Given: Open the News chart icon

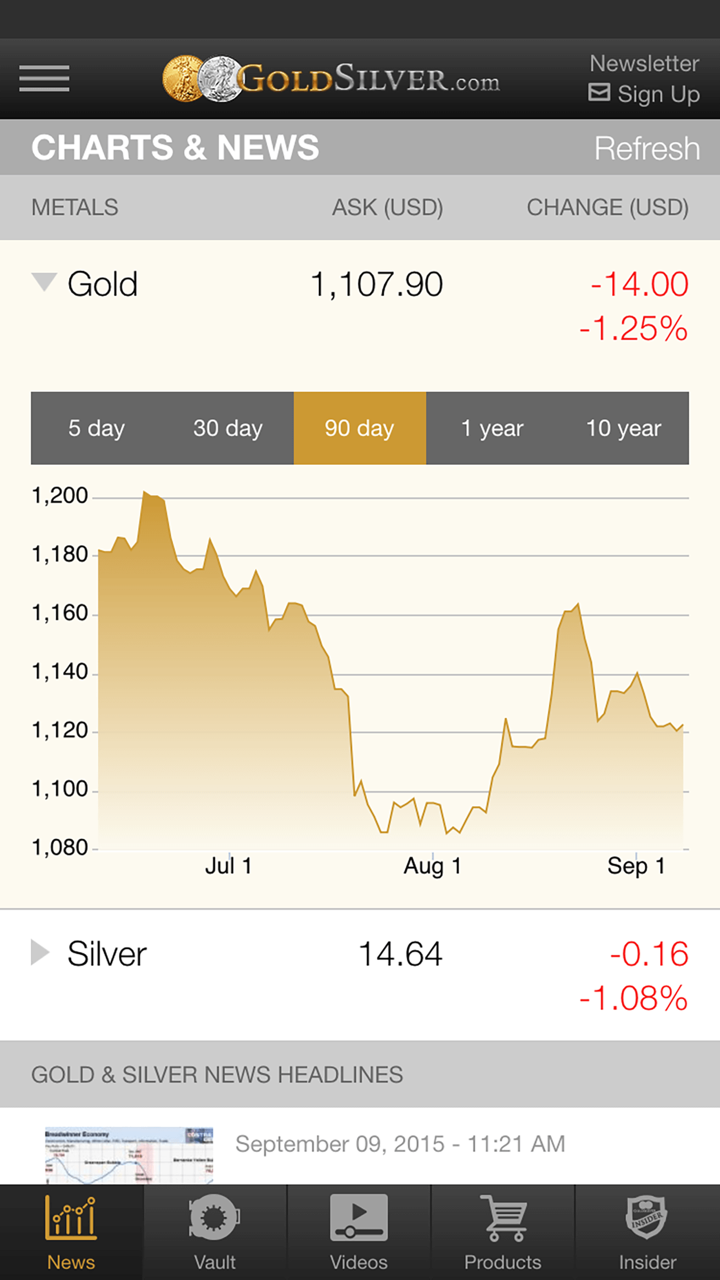Looking at the screenshot, I should click(71, 1218).
